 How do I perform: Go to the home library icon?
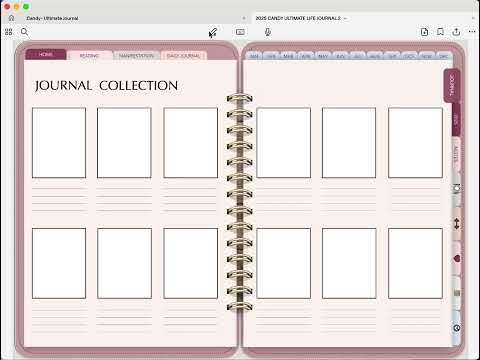[x=11, y=18]
